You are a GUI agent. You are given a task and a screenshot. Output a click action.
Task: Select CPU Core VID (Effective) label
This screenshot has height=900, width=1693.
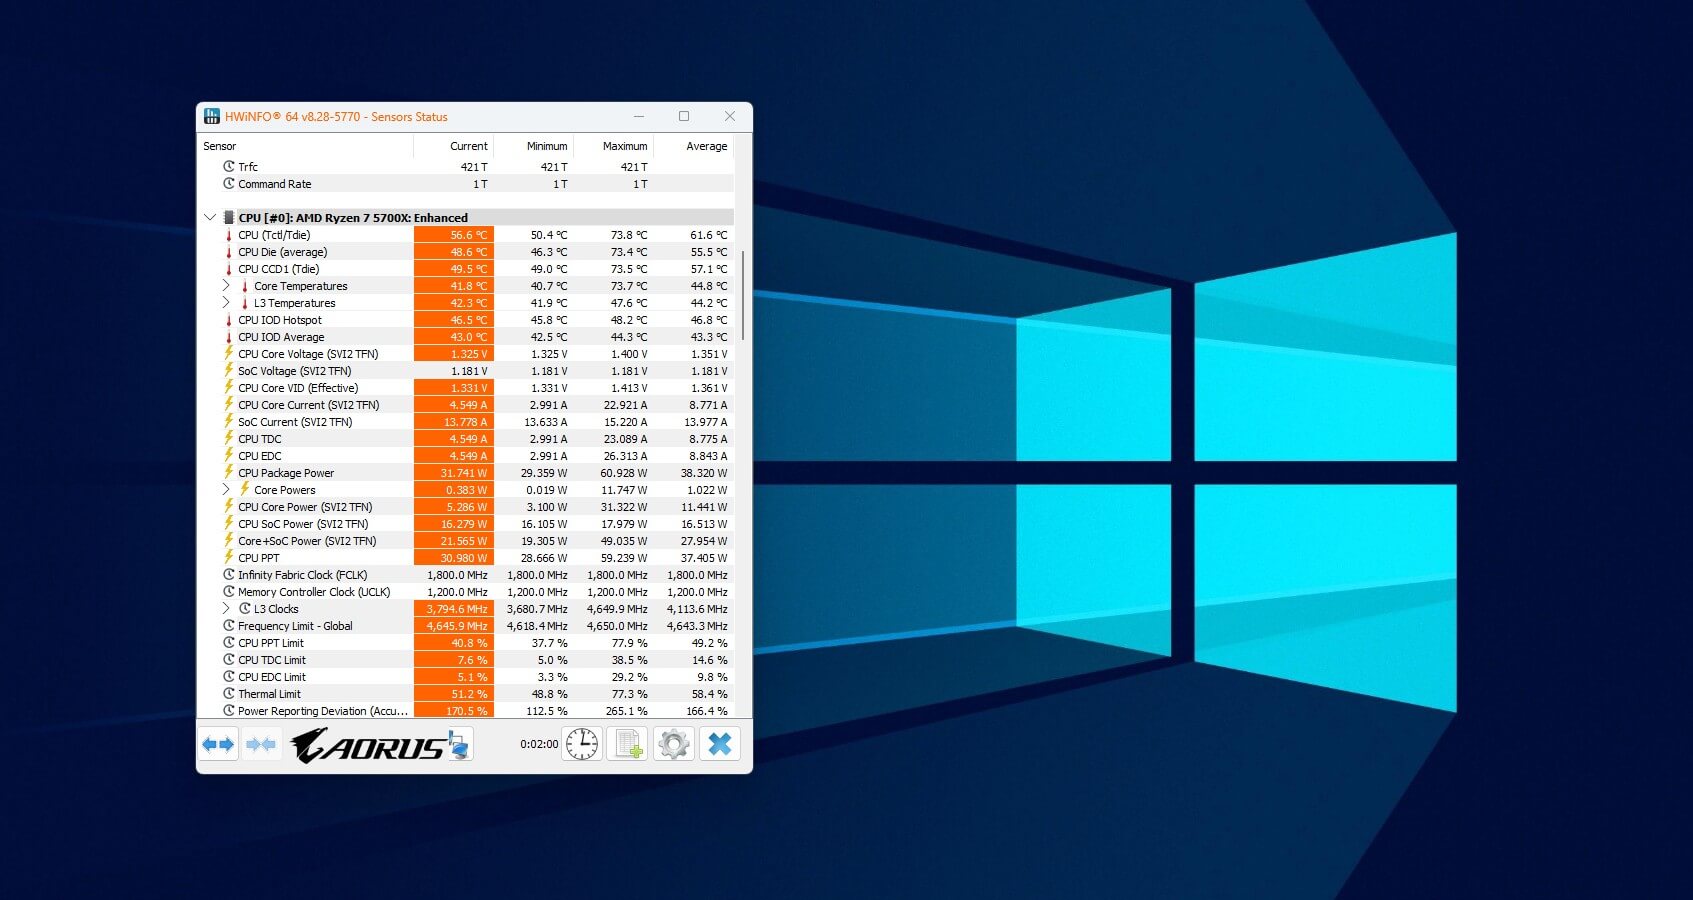(x=298, y=388)
